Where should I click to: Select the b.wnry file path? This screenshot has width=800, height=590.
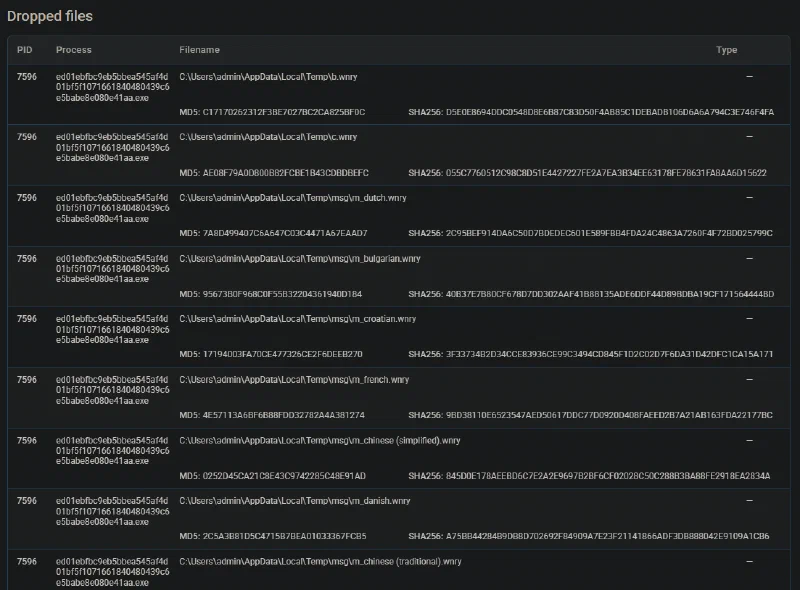pos(268,77)
